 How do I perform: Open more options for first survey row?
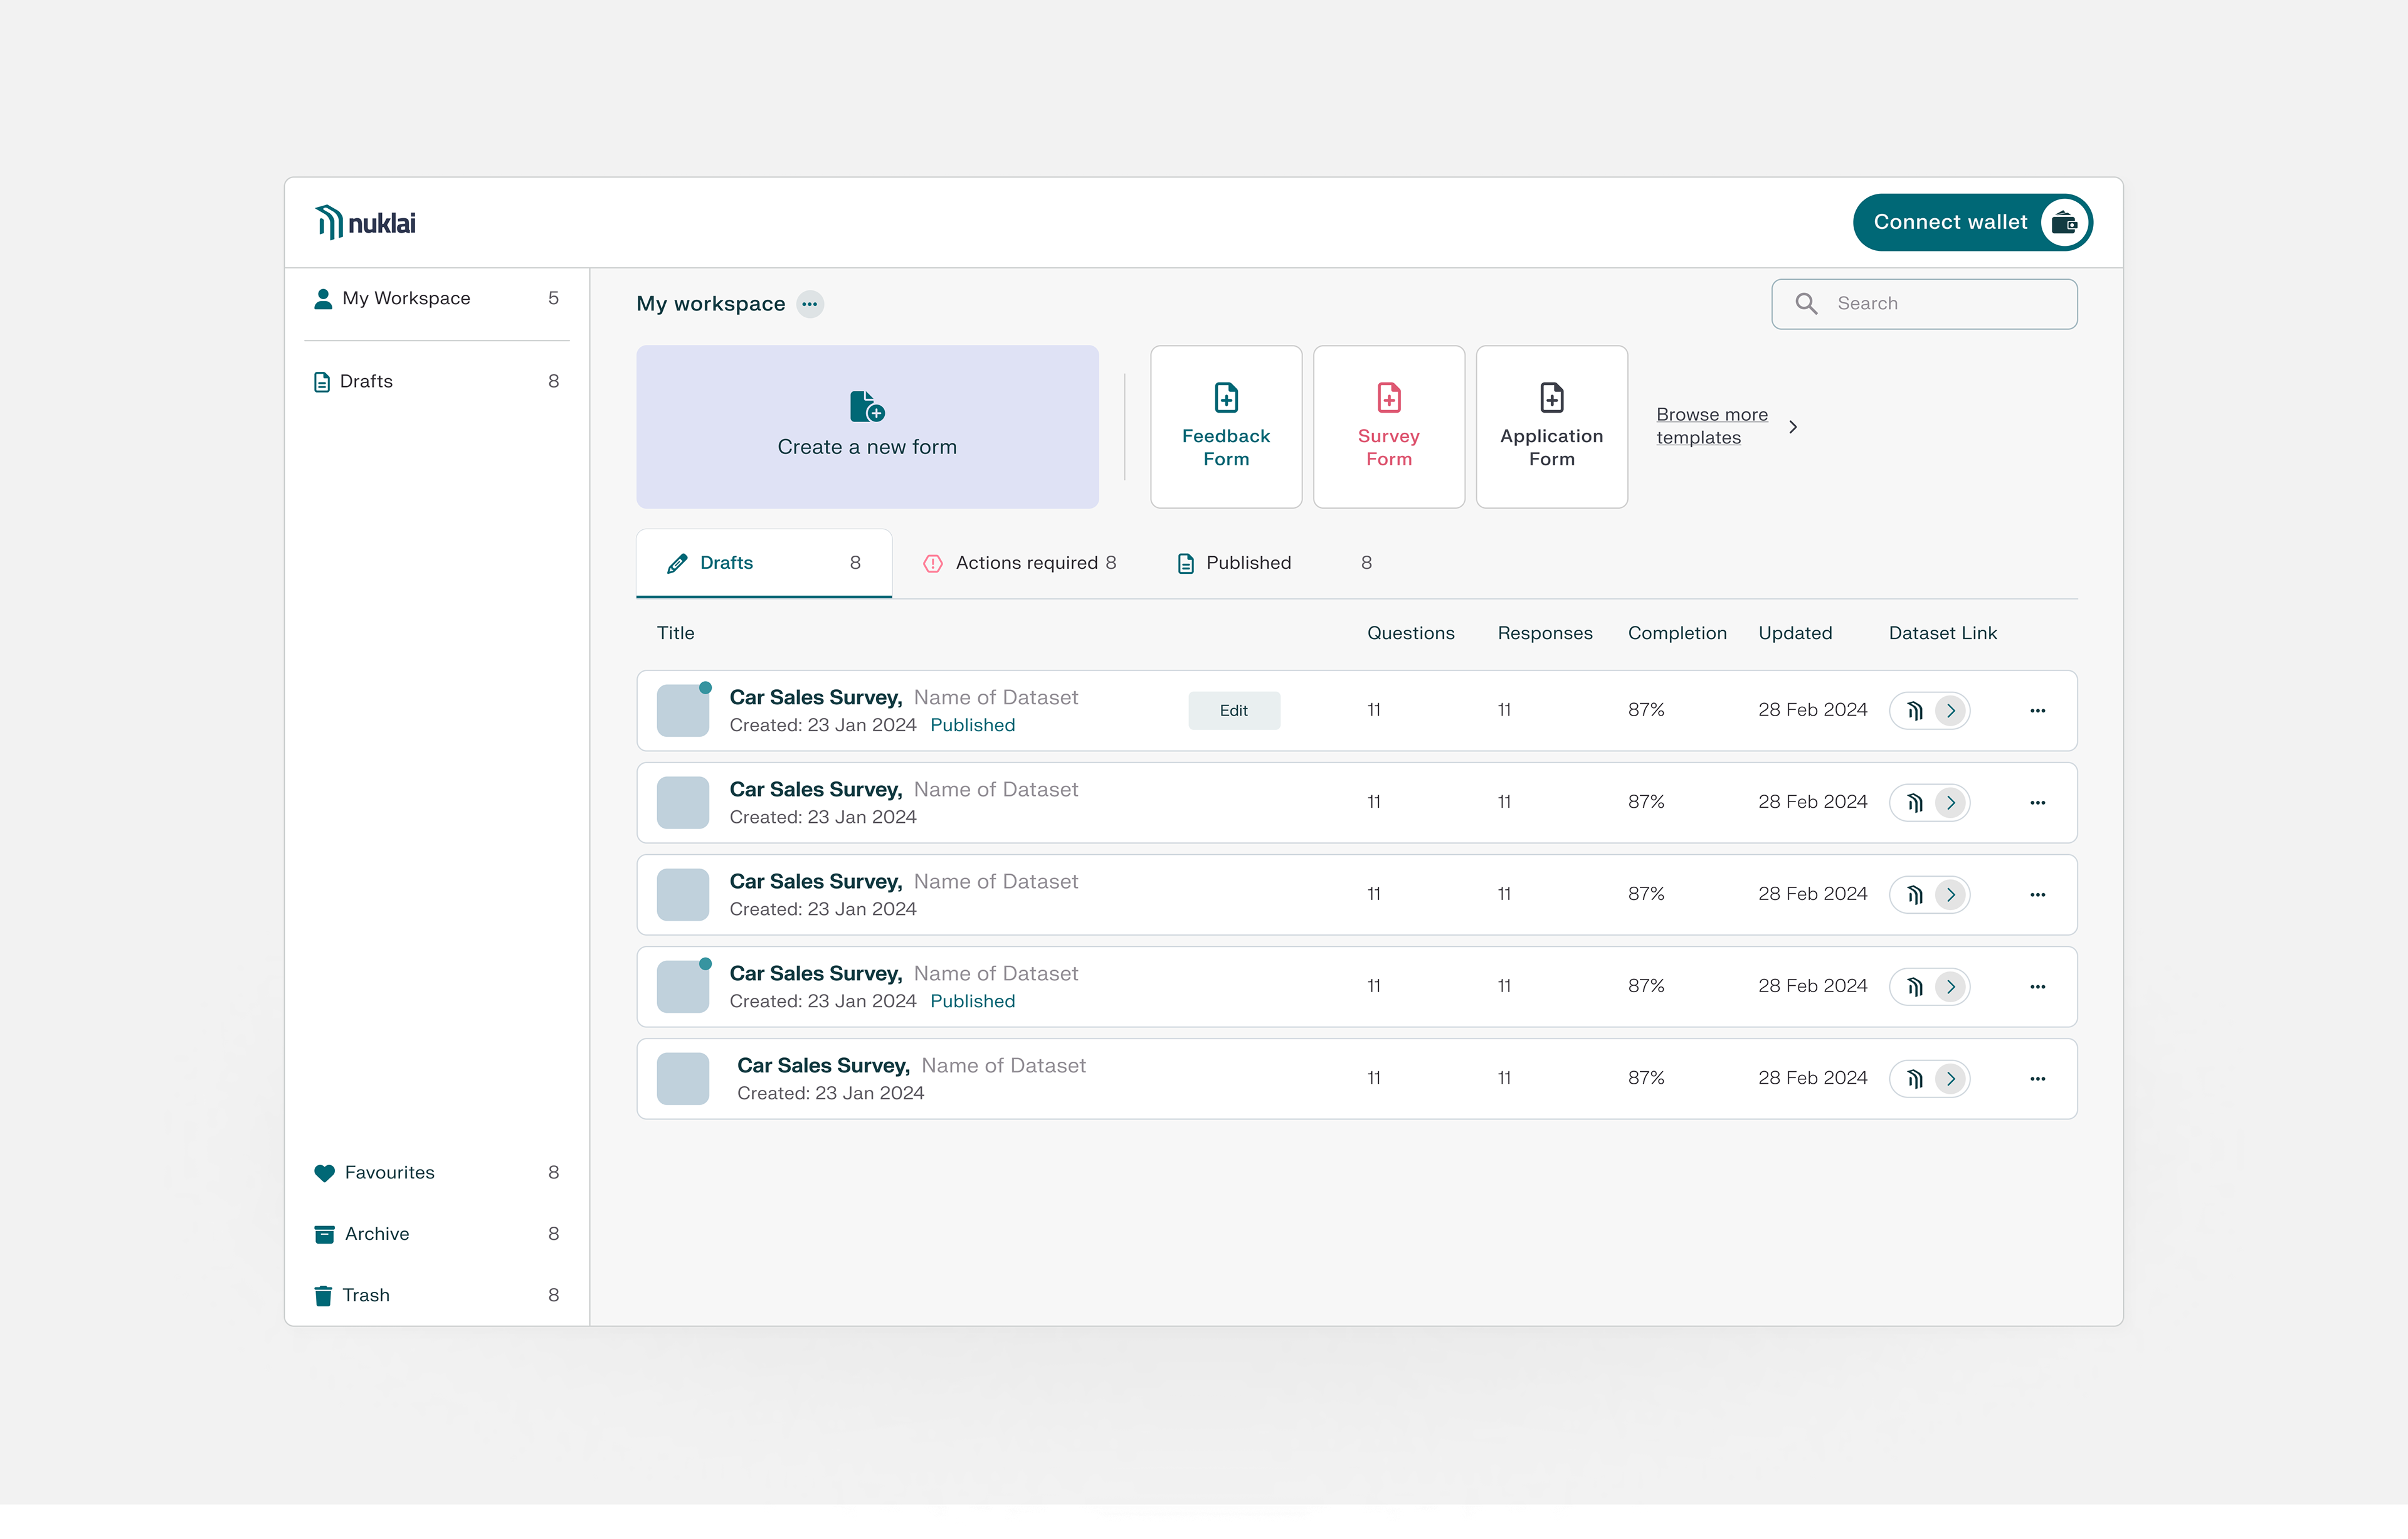[x=2038, y=711]
